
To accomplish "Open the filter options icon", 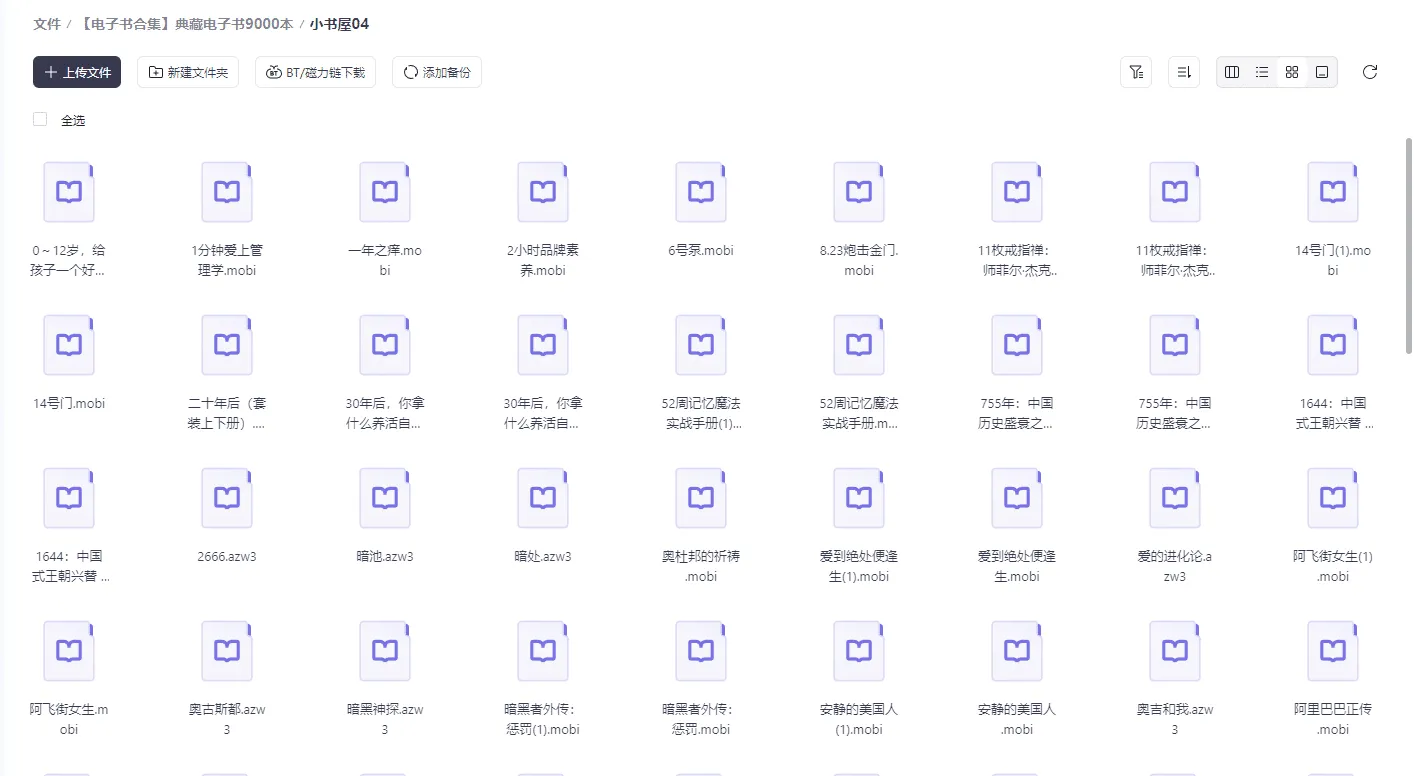I will click(1136, 72).
